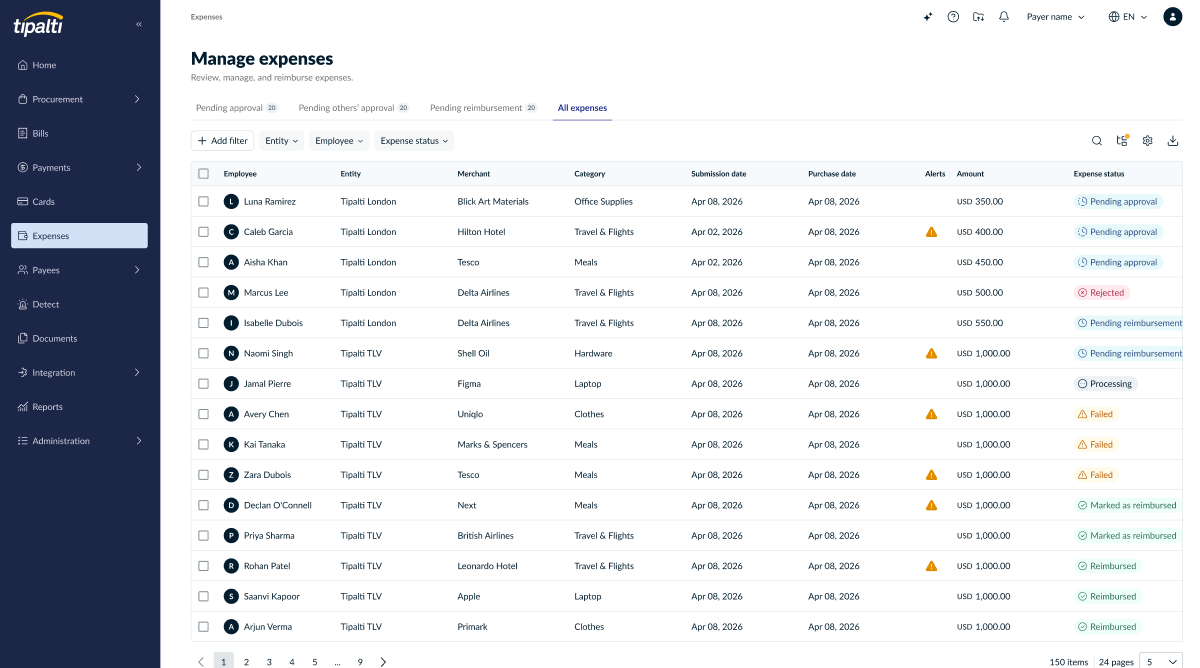Click the alert warning icon for Avery Chen
The image size is (1200, 668).
pos(931,414)
